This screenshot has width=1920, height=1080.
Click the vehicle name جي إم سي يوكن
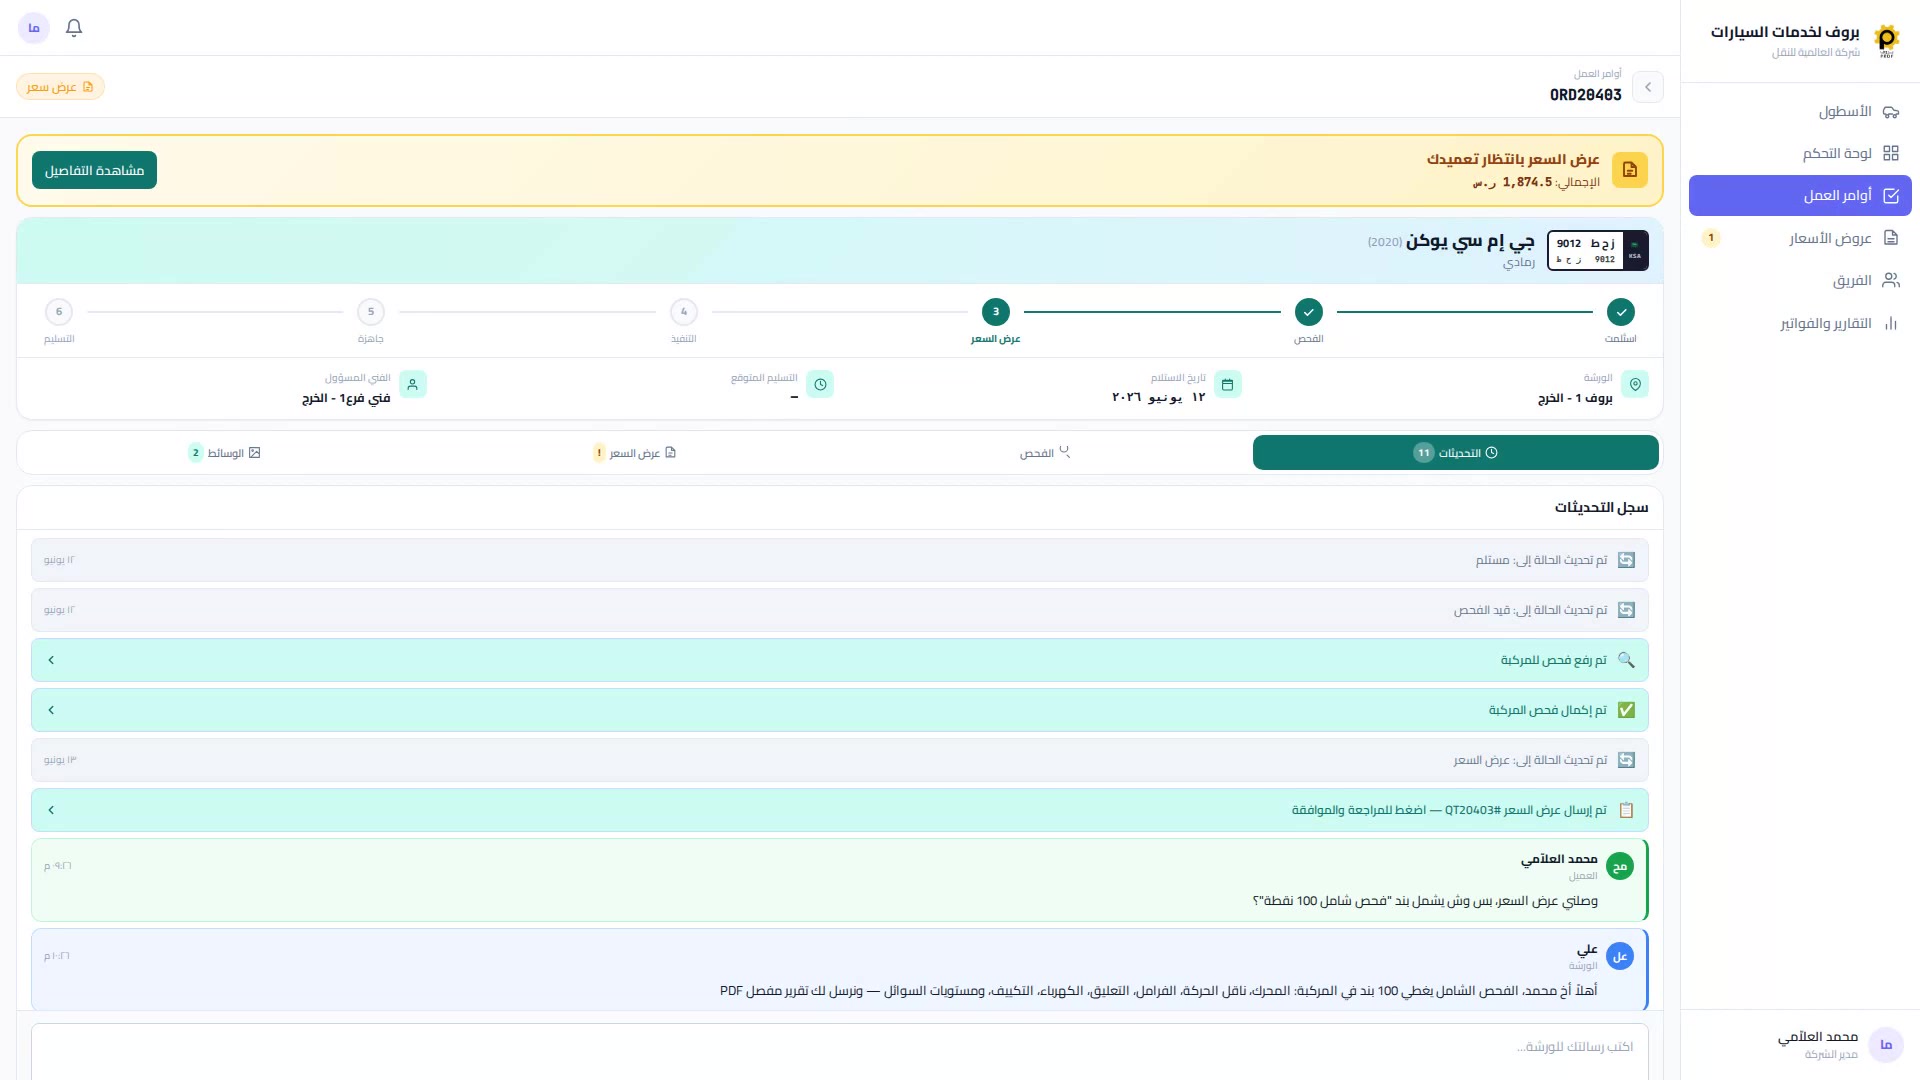(x=1470, y=241)
